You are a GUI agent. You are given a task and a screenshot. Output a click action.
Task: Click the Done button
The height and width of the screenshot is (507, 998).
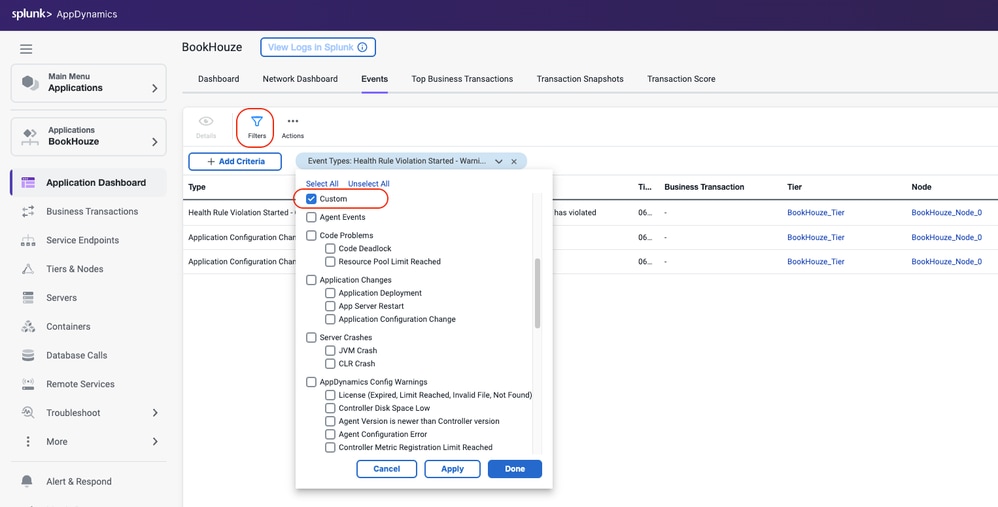[x=515, y=469]
